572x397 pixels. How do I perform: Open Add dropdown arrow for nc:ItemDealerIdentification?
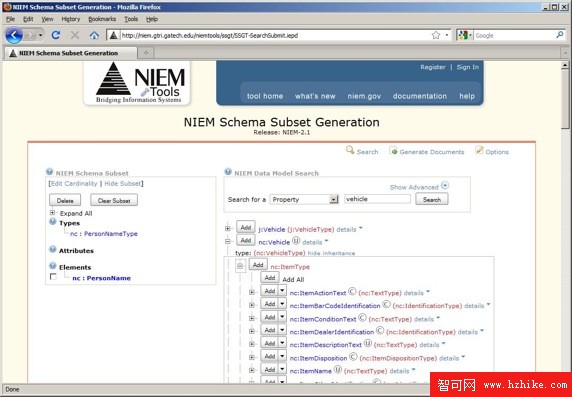[x=282, y=330]
